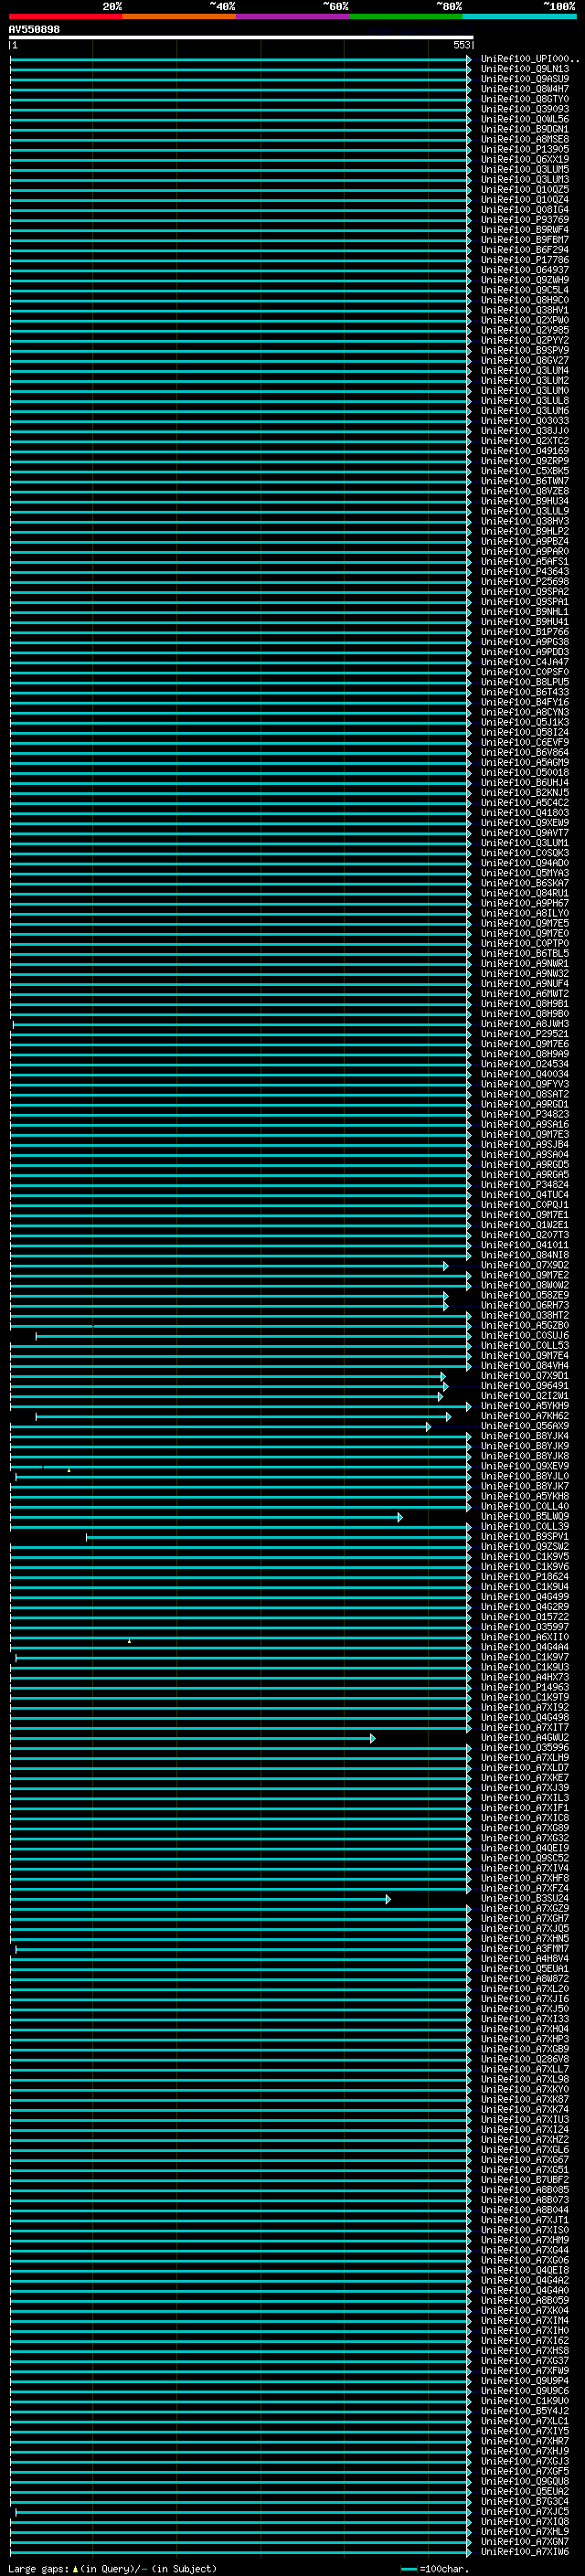Click the arrowhead of UniRef100_Q56AX9 alignment
The height and width of the screenshot is (2576, 585).
429,1427
